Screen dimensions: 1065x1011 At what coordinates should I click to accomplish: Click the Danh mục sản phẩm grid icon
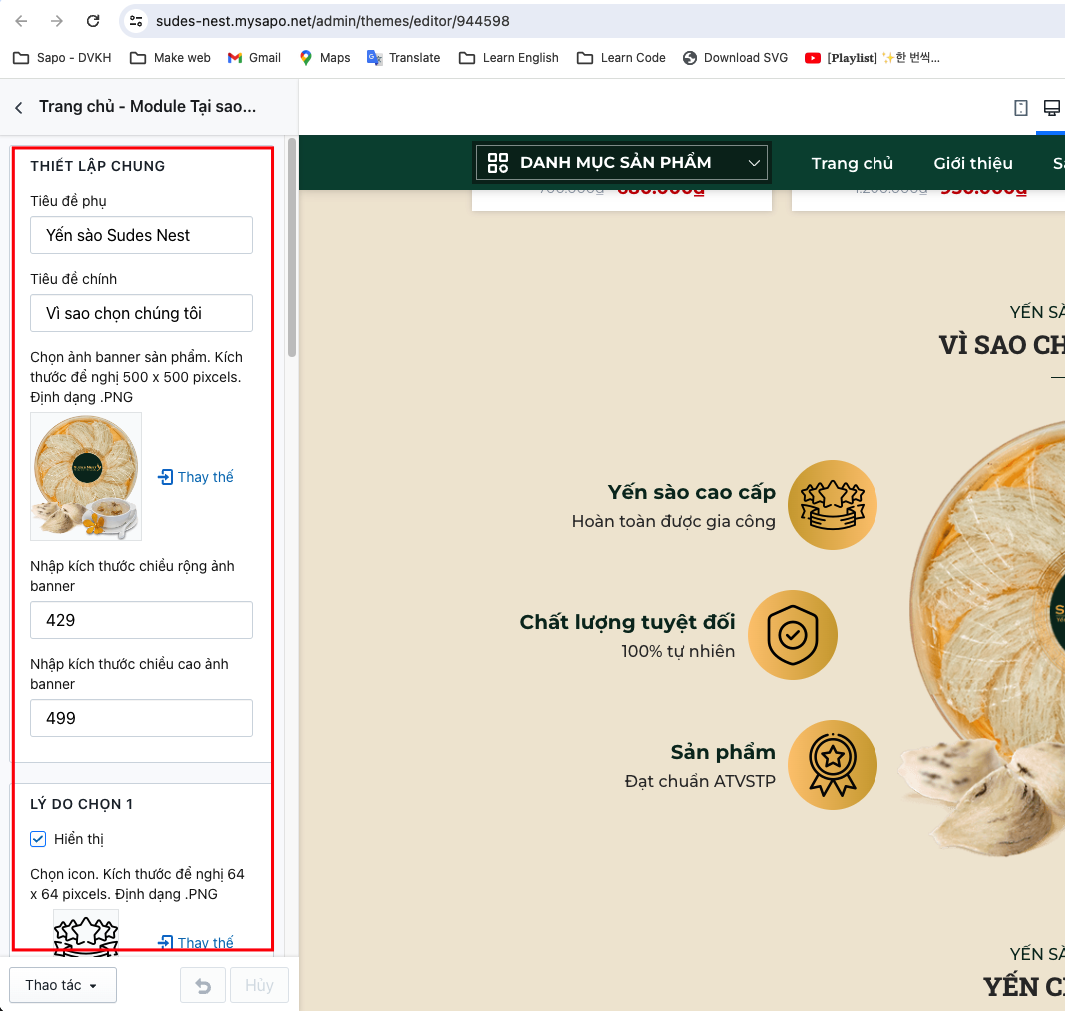tap(498, 162)
